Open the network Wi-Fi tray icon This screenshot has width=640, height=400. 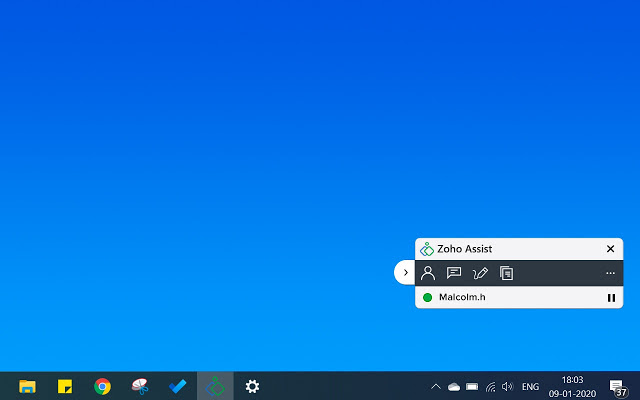pyautogui.click(x=490, y=387)
